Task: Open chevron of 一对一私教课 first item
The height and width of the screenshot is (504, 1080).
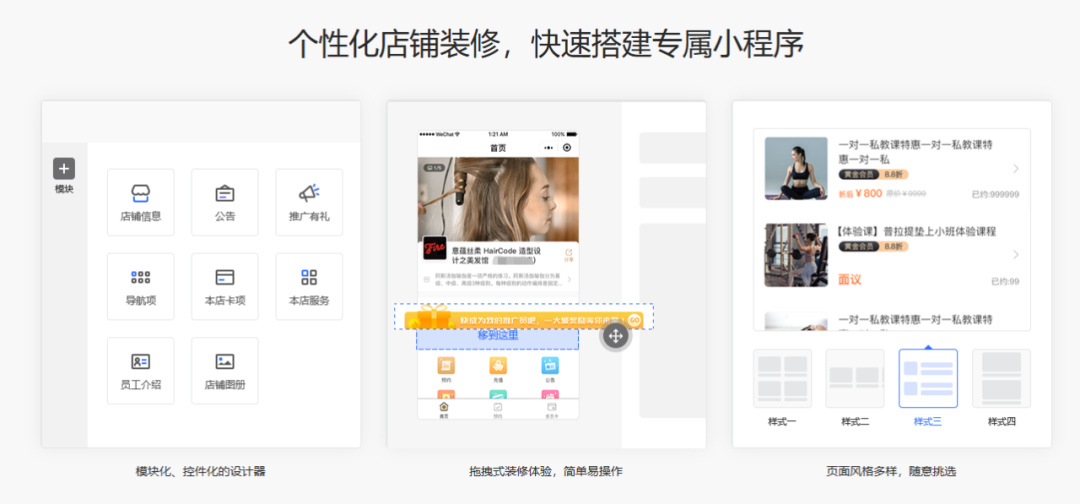Action: pos(1016,169)
